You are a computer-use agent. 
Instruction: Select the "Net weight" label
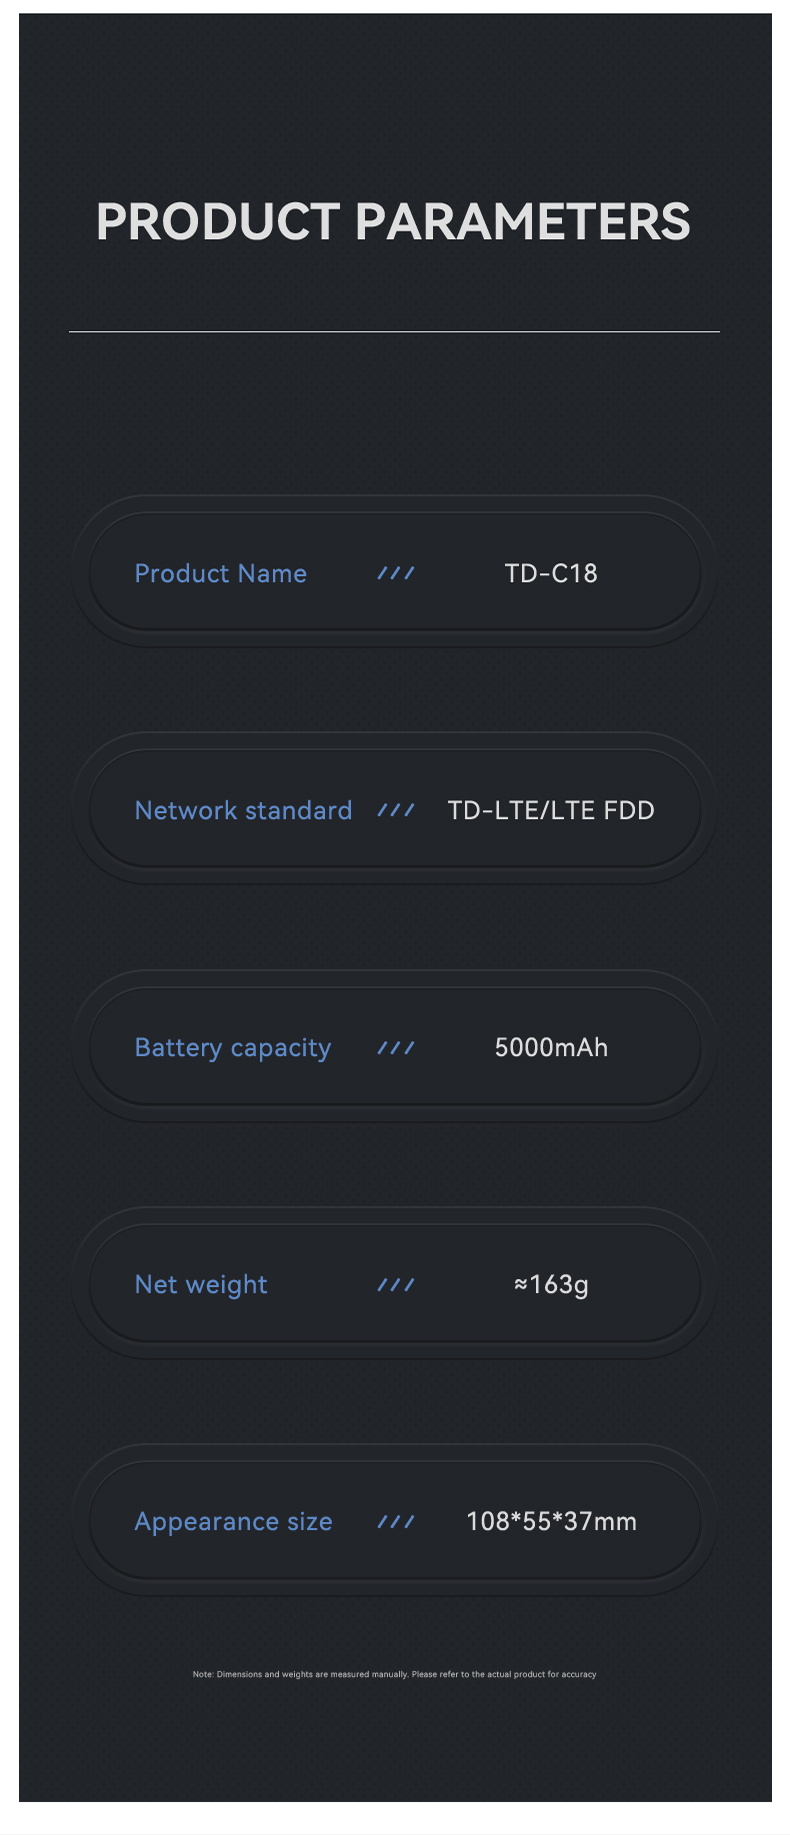[x=201, y=1285]
